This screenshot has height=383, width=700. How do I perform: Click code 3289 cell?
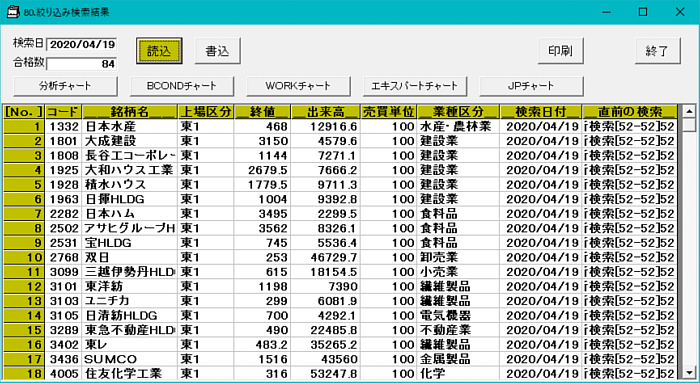click(63, 330)
